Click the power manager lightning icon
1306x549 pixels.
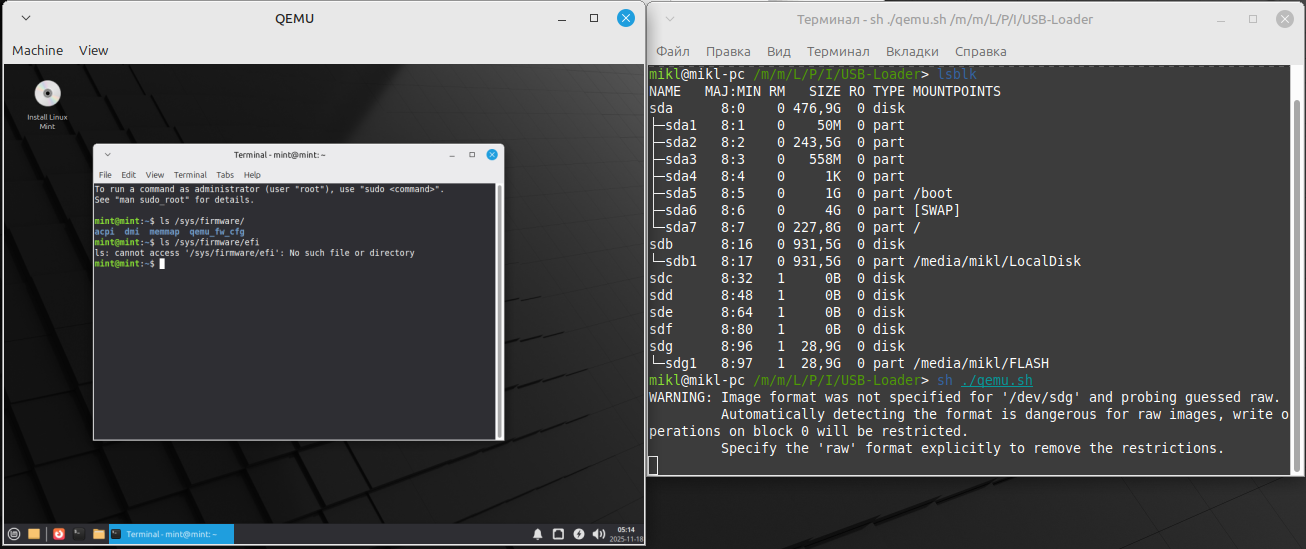point(578,534)
